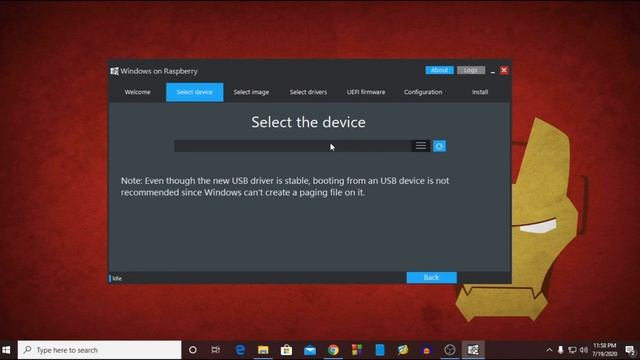
Task: Open the network tray icon
Action: click(572, 350)
